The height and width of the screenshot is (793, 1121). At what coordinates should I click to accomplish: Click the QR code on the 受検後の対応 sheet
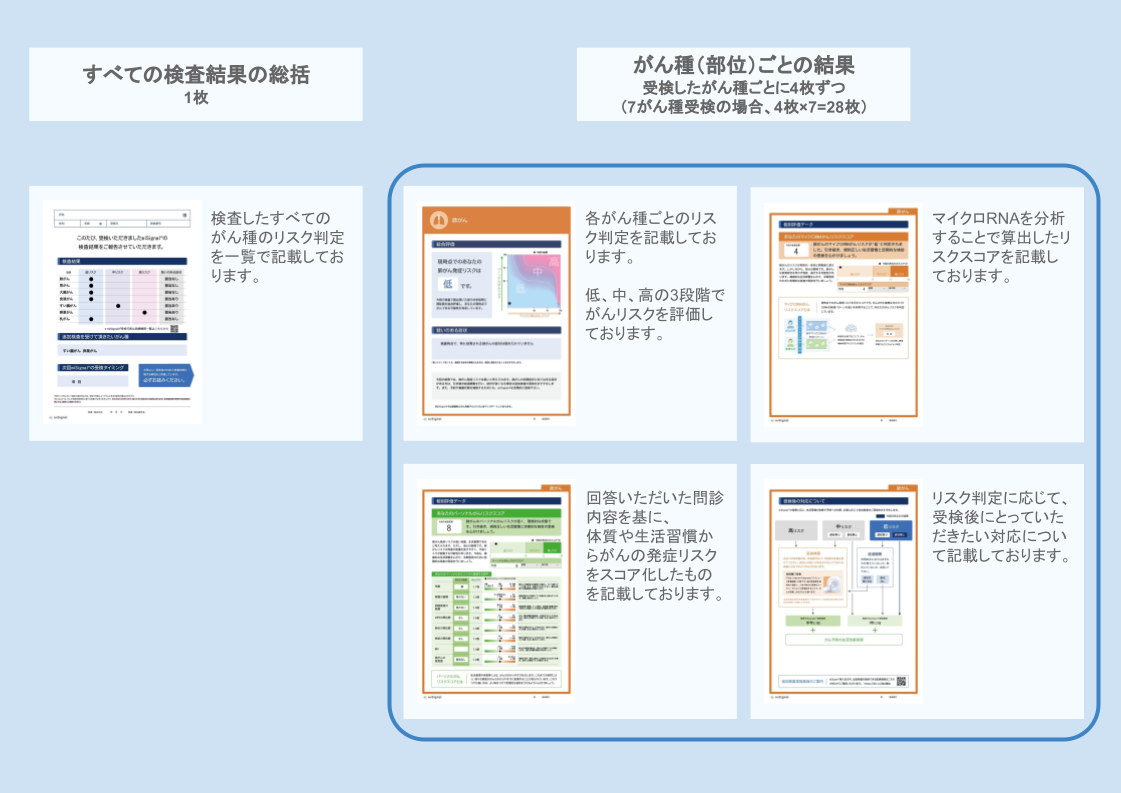(x=900, y=681)
